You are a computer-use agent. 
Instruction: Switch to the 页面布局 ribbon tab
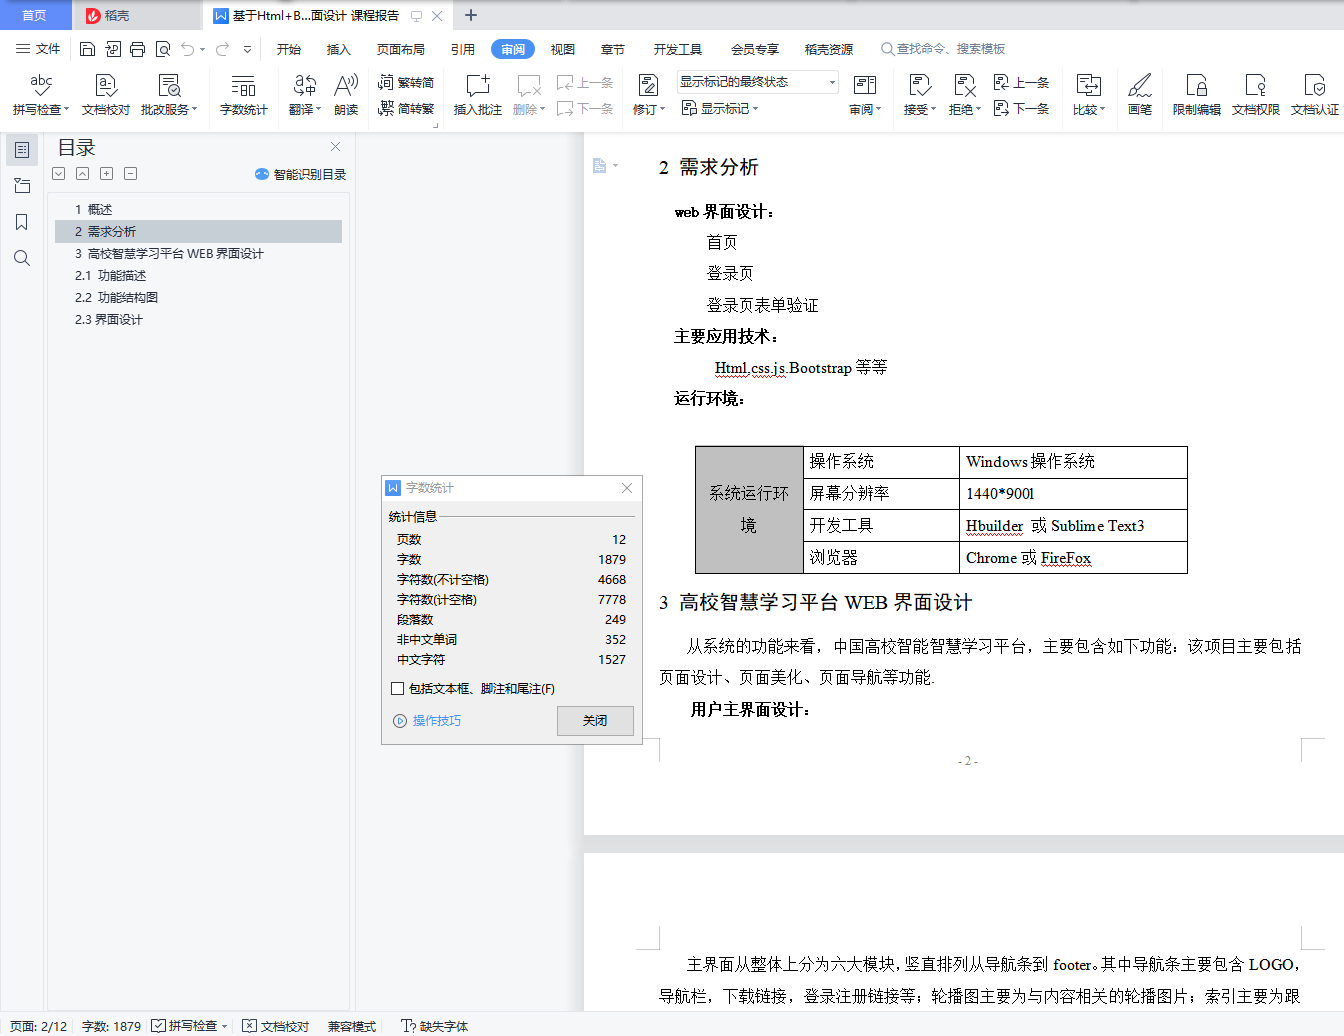[x=401, y=49]
